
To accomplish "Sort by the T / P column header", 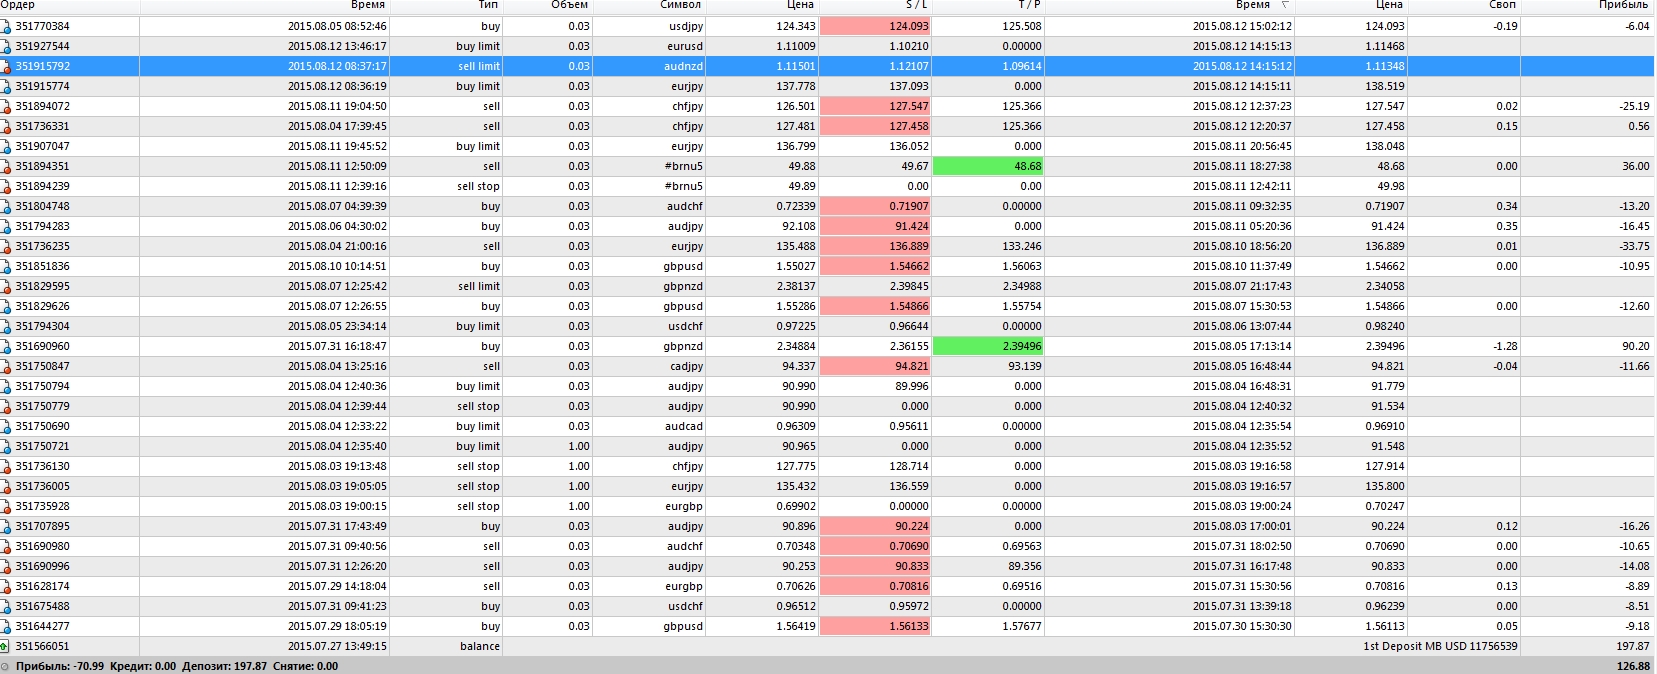I will pos(1030,6).
